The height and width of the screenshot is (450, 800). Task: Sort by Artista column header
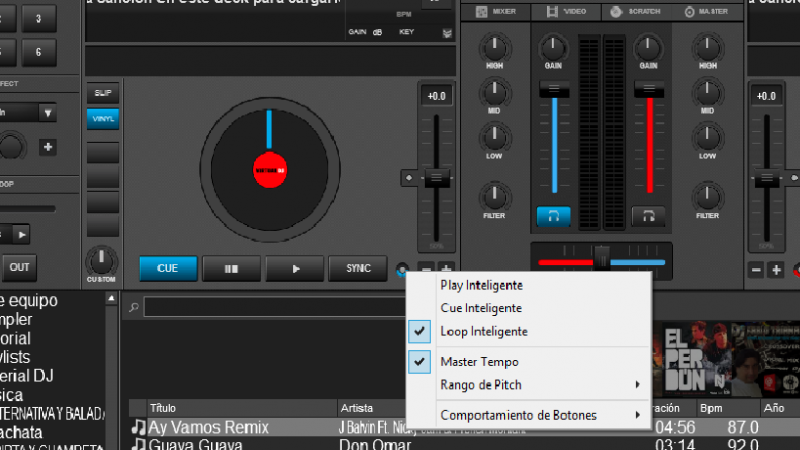(x=371, y=408)
